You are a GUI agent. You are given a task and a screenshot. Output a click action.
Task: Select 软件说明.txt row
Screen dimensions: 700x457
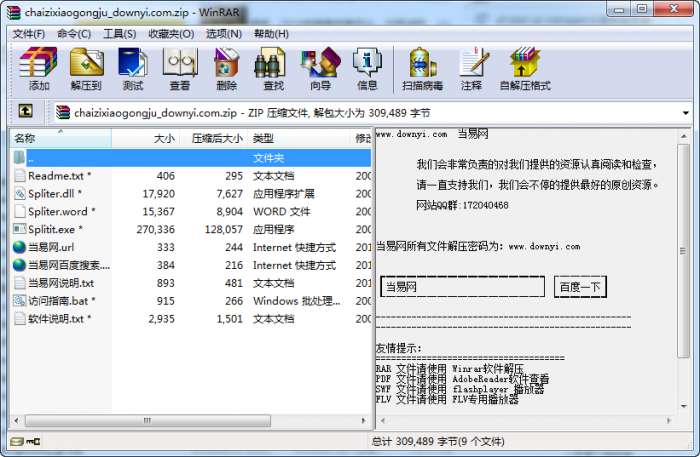[191, 319]
